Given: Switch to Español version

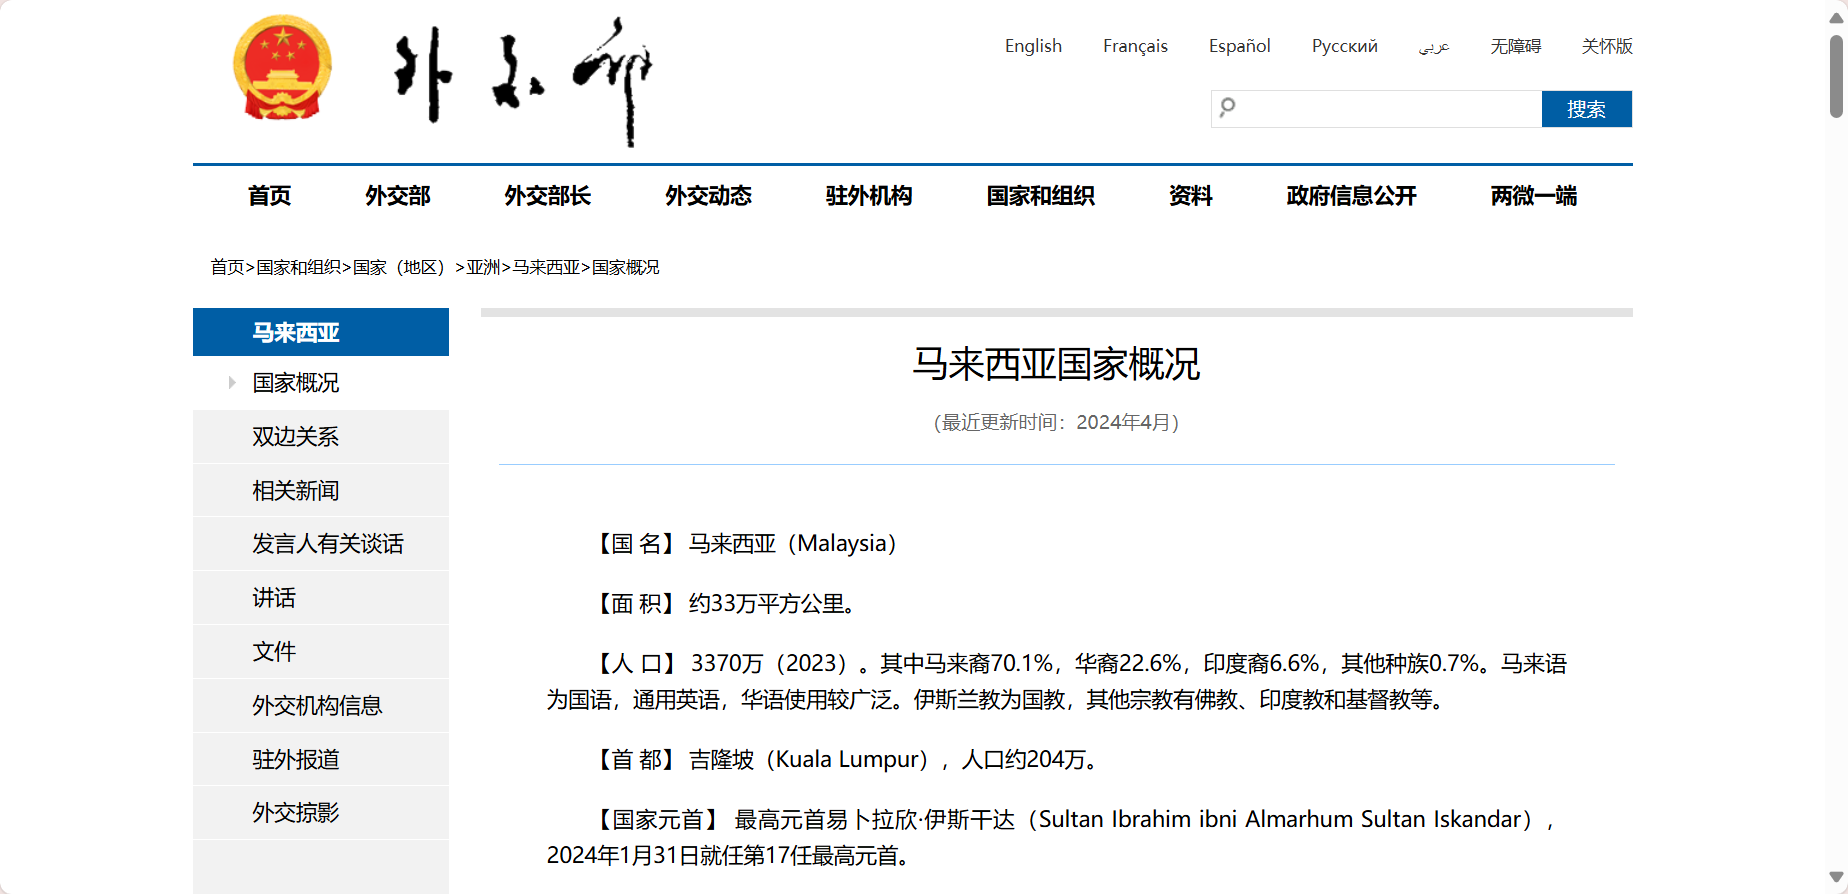Looking at the screenshot, I should (x=1239, y=46).
